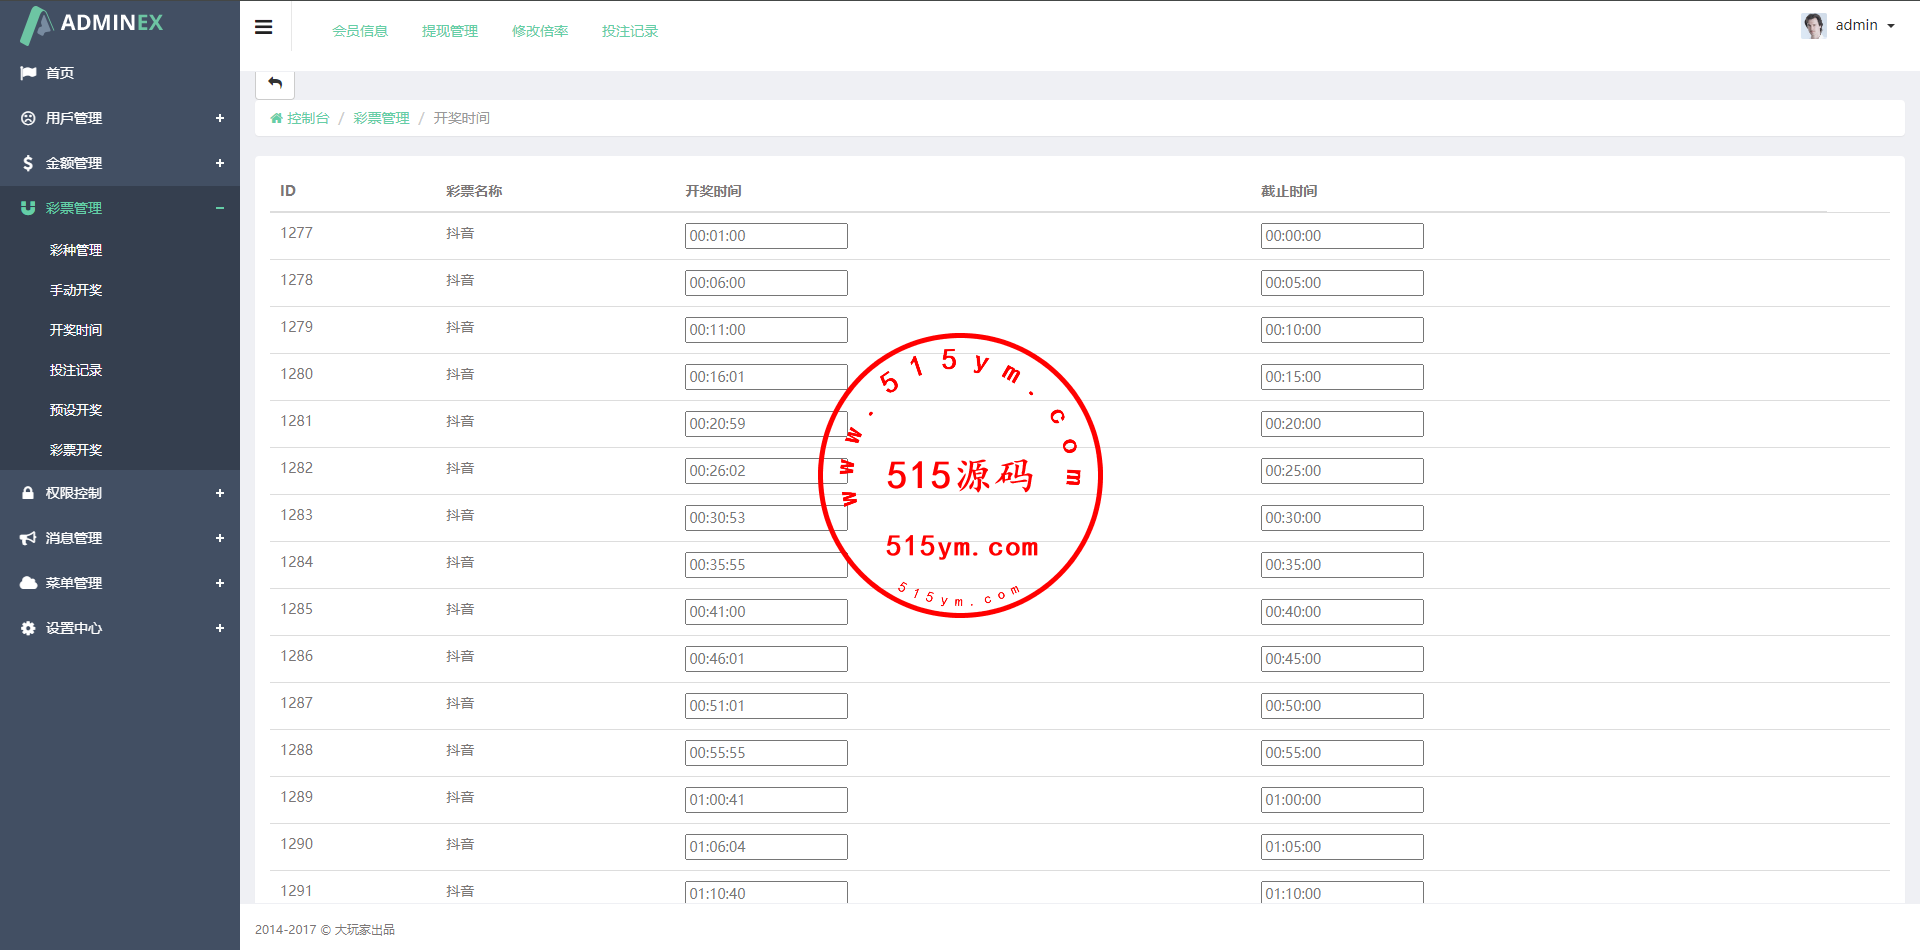Expand the 消息管理 menu
The width and height of the screenshot is (1920, 950).
(219, 538)
